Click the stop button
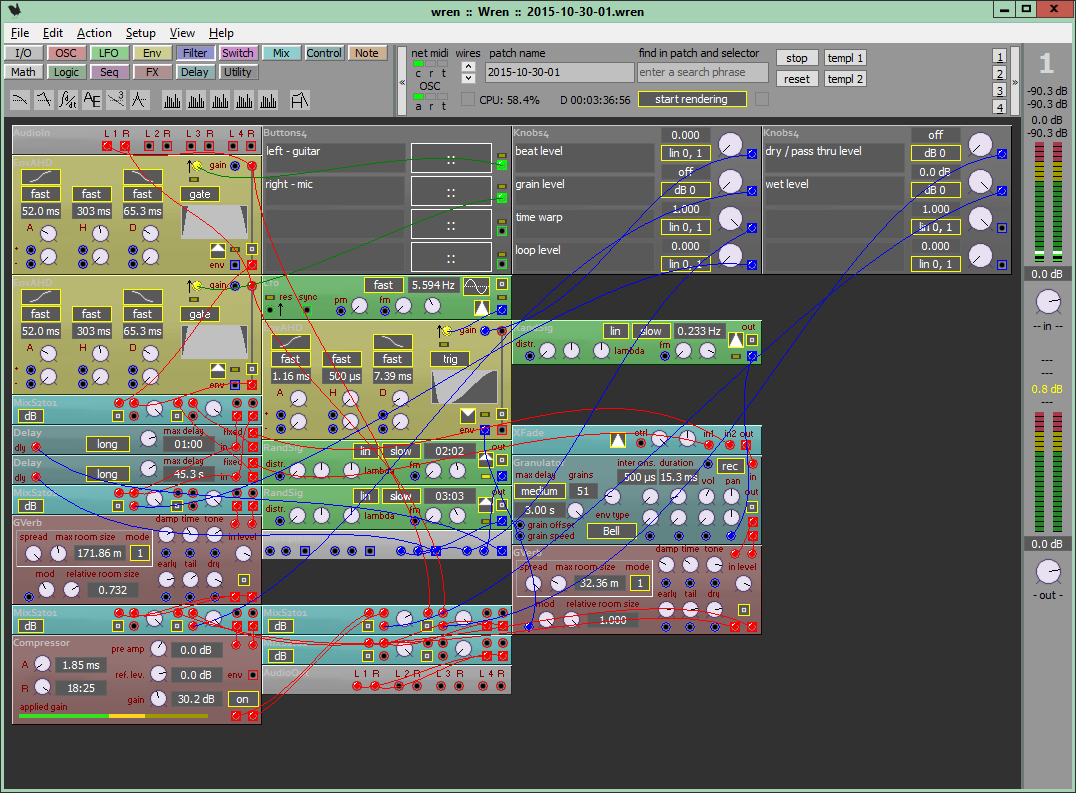The width and height of the screenshot is (1076, 793). click(x=797, y=58)
